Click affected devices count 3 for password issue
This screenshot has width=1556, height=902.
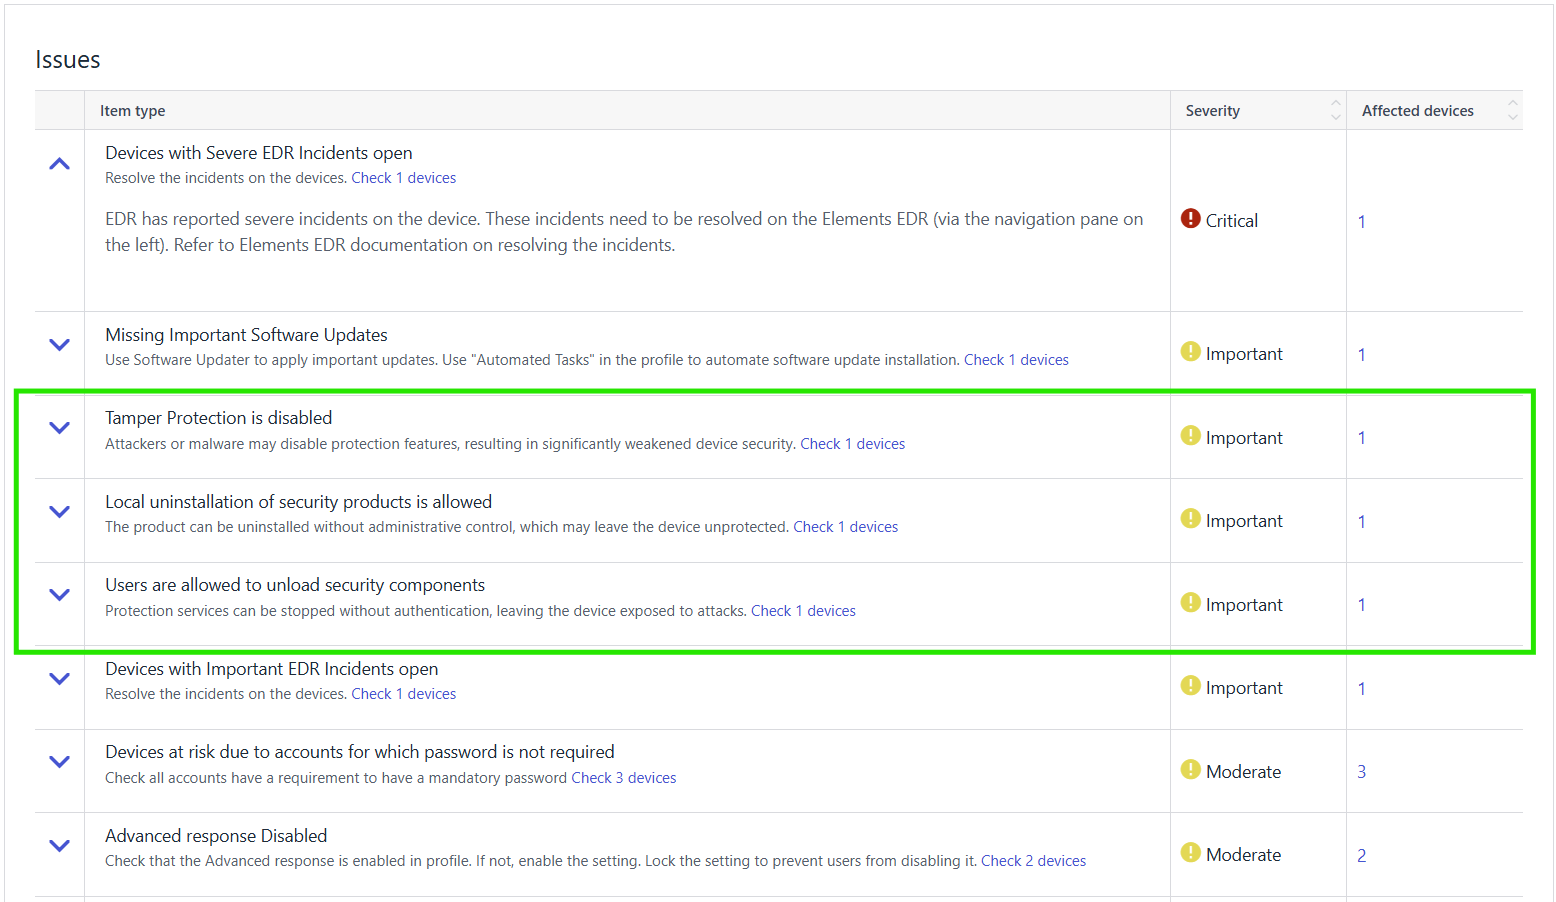(1361, 772)
